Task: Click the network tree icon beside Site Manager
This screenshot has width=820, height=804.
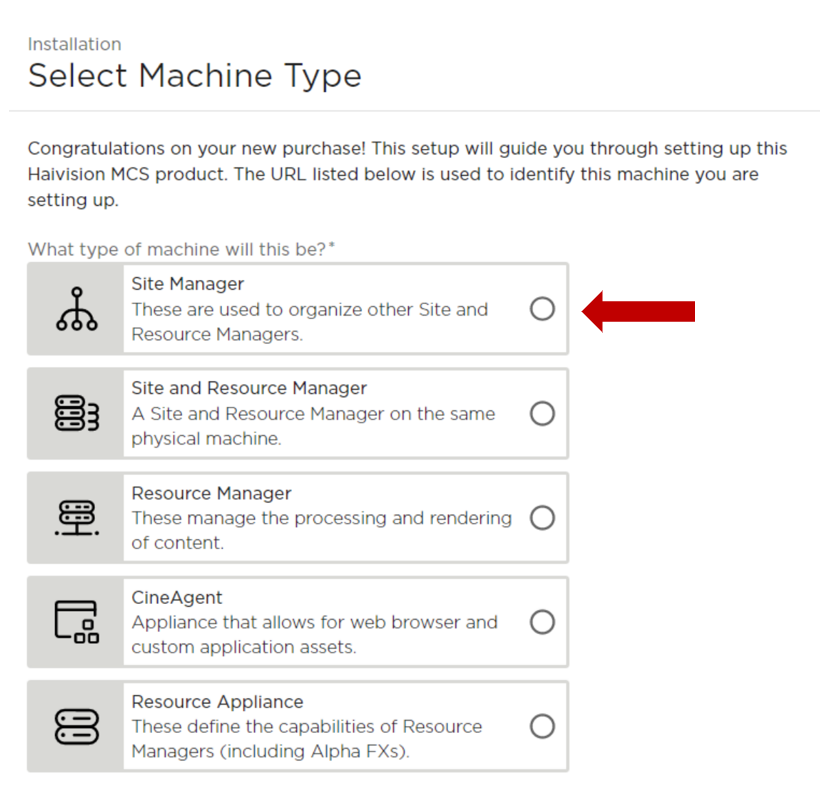Action: pyautogui.click(x=75, y=309)
